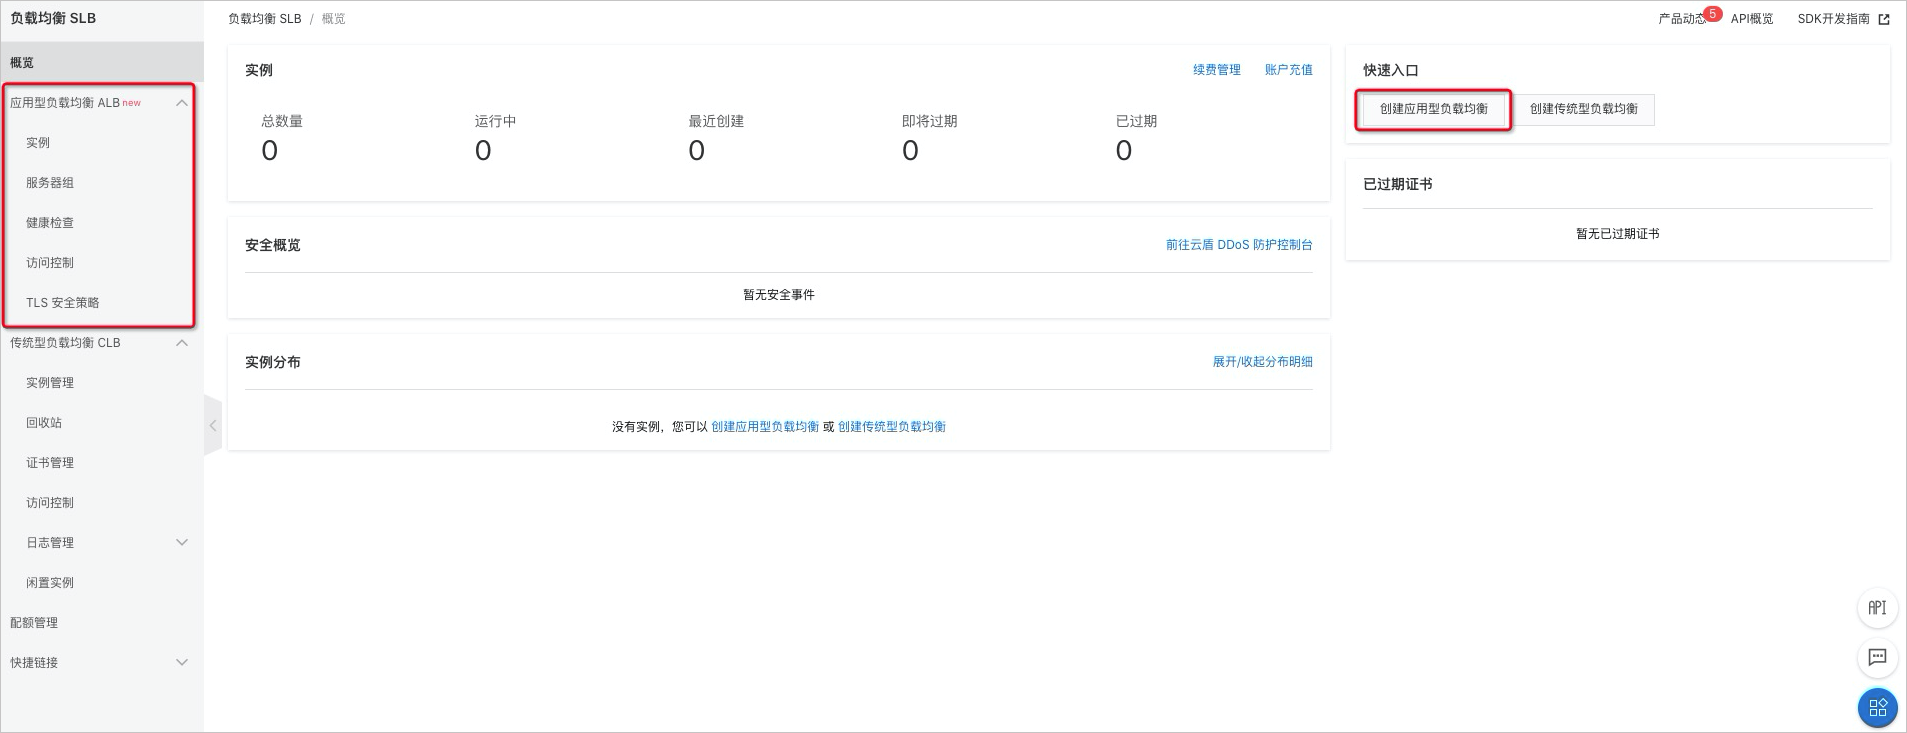
Task: Open the 账户充值 link
Action: 1288,70
